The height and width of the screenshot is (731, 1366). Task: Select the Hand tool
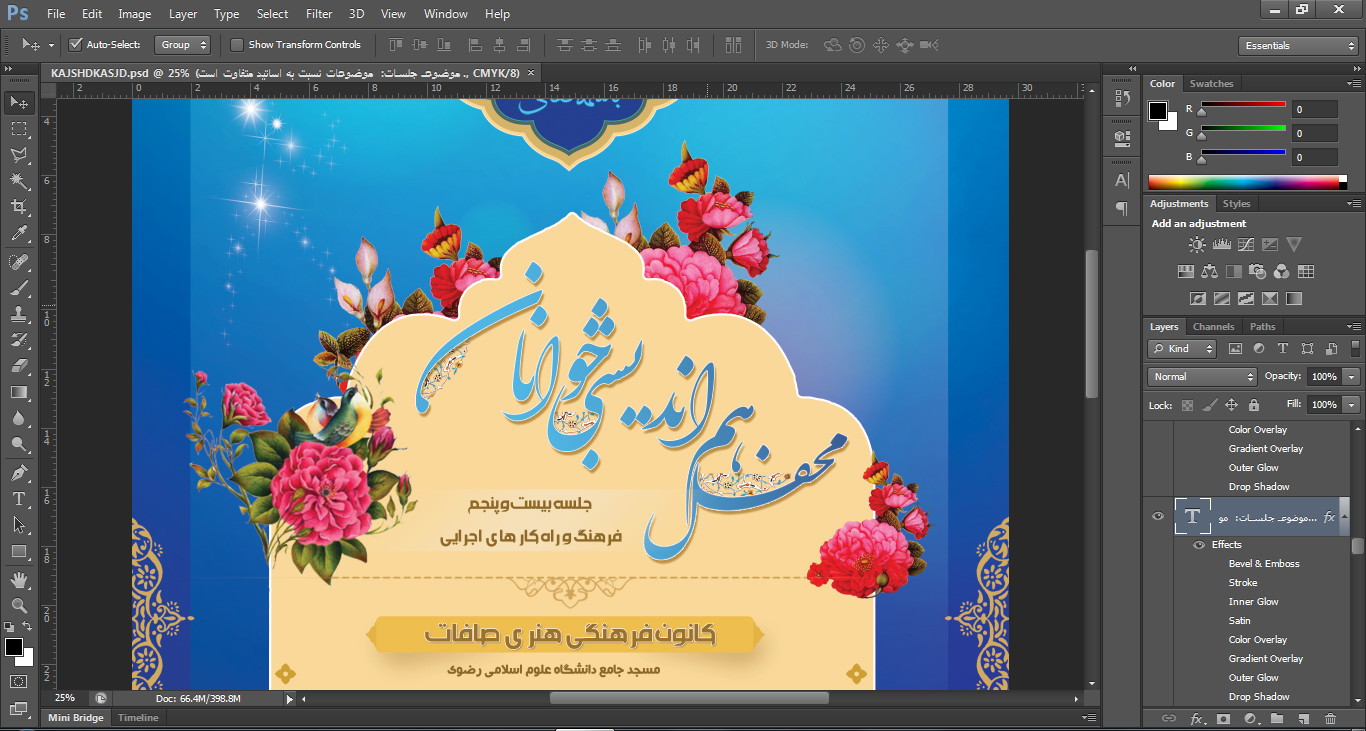(18, 579)
